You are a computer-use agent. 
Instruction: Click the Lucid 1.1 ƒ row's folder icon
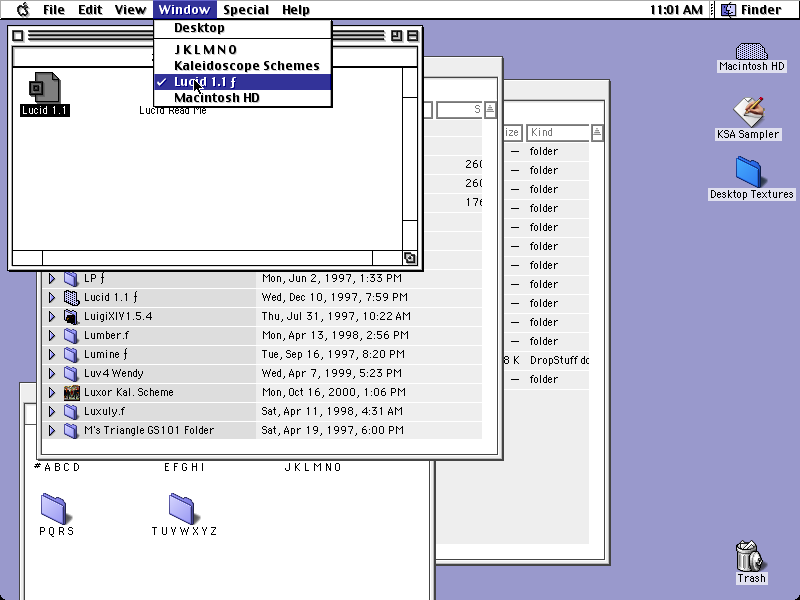(x=71, y=297)
